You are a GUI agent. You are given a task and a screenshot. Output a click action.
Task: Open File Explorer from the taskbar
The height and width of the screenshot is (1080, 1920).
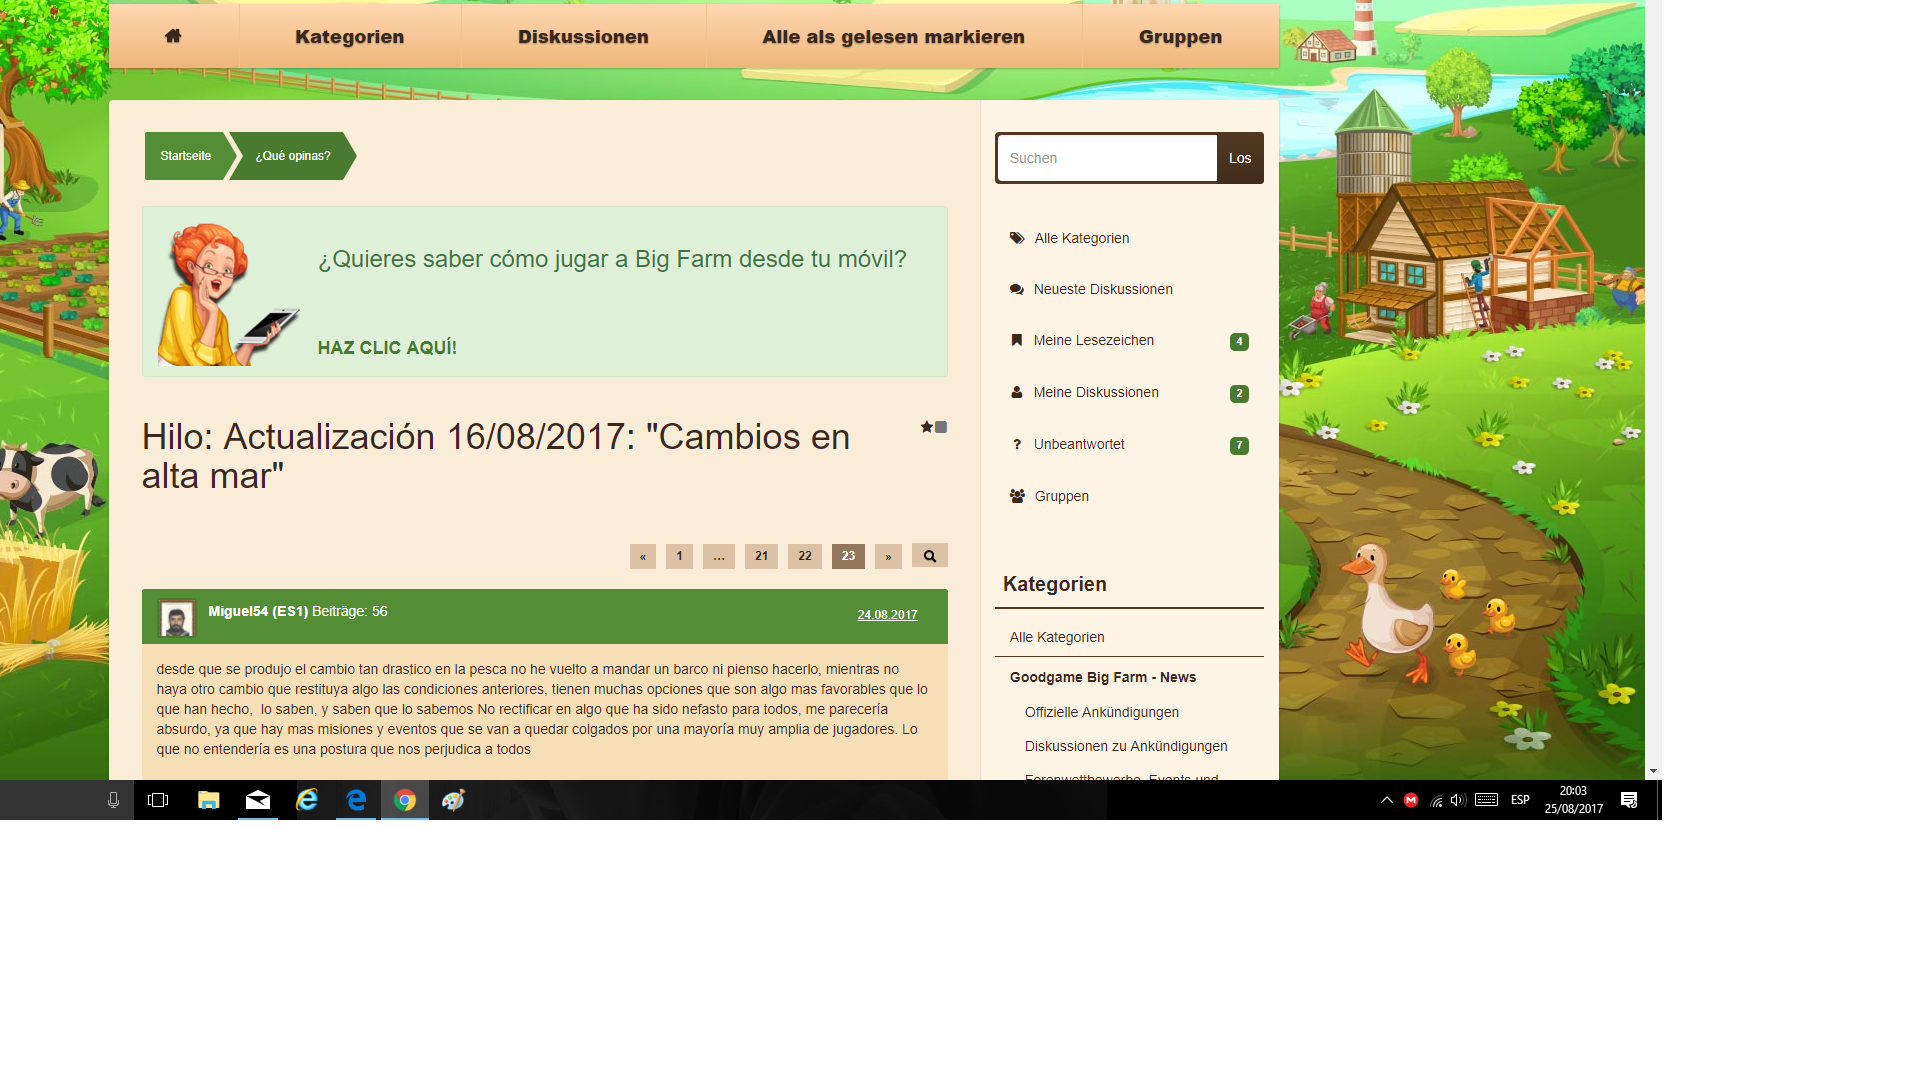(208, 800)
